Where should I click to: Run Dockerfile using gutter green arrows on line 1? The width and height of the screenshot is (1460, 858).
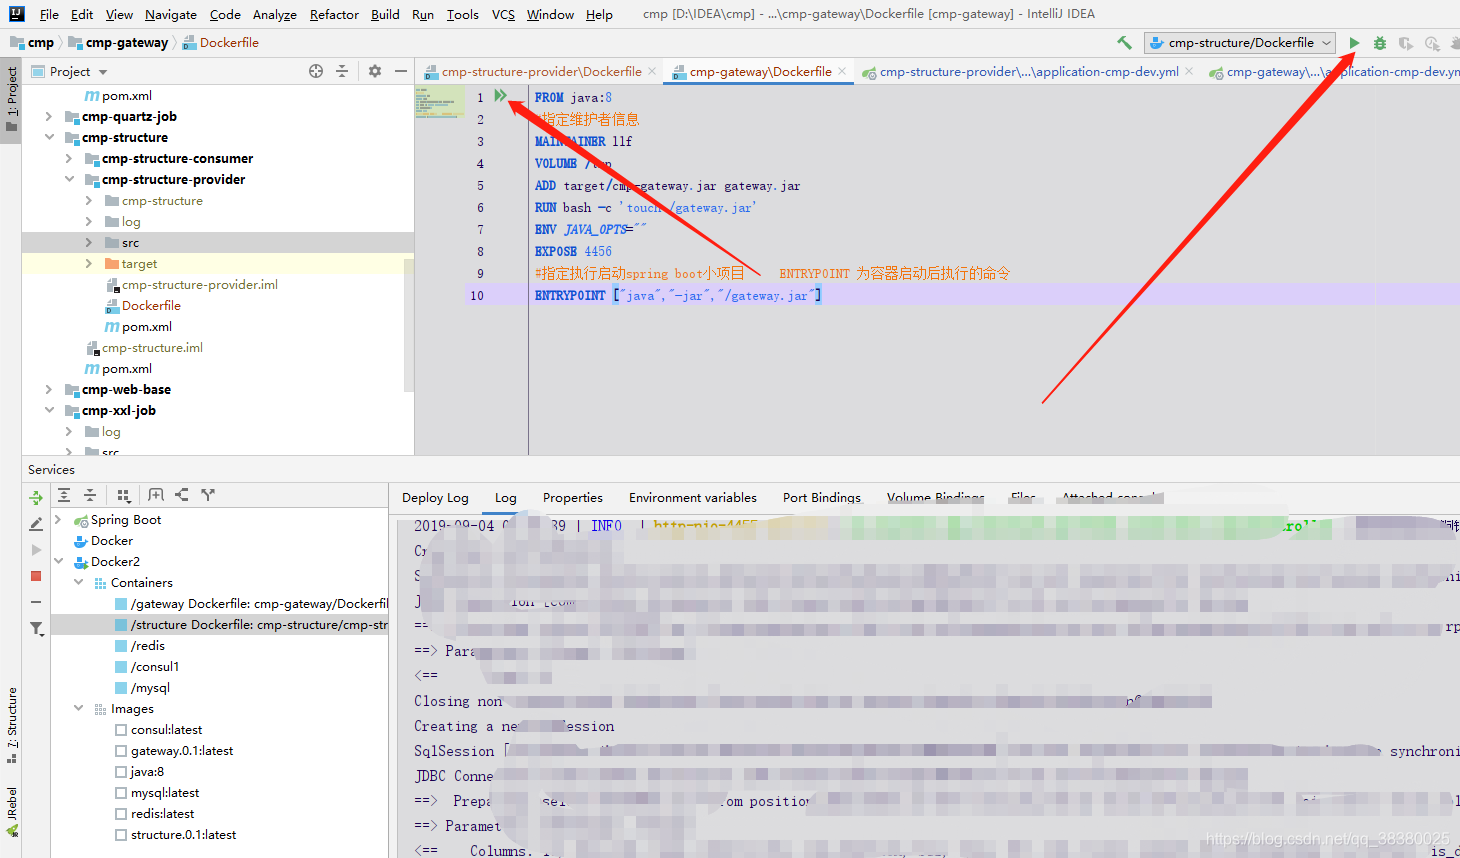click(x=501, y=96)
